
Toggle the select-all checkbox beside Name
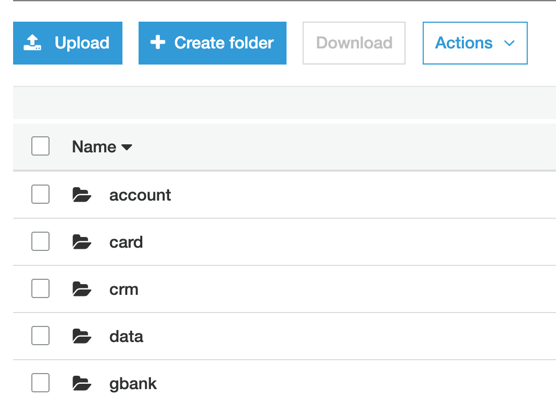pyautogui.click(x=40, y=146)
